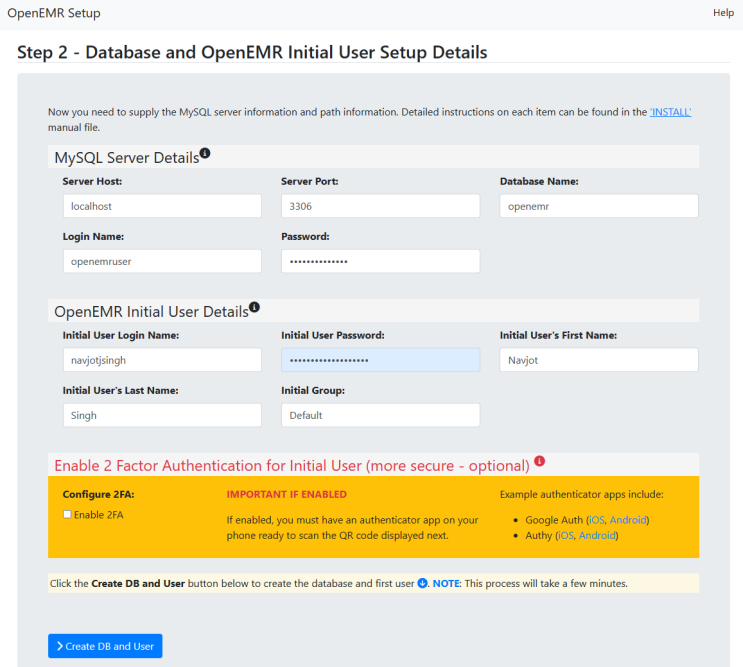Click the 'Configure 2FA:' label
This screenshot has width=743, height=667.
99,495
